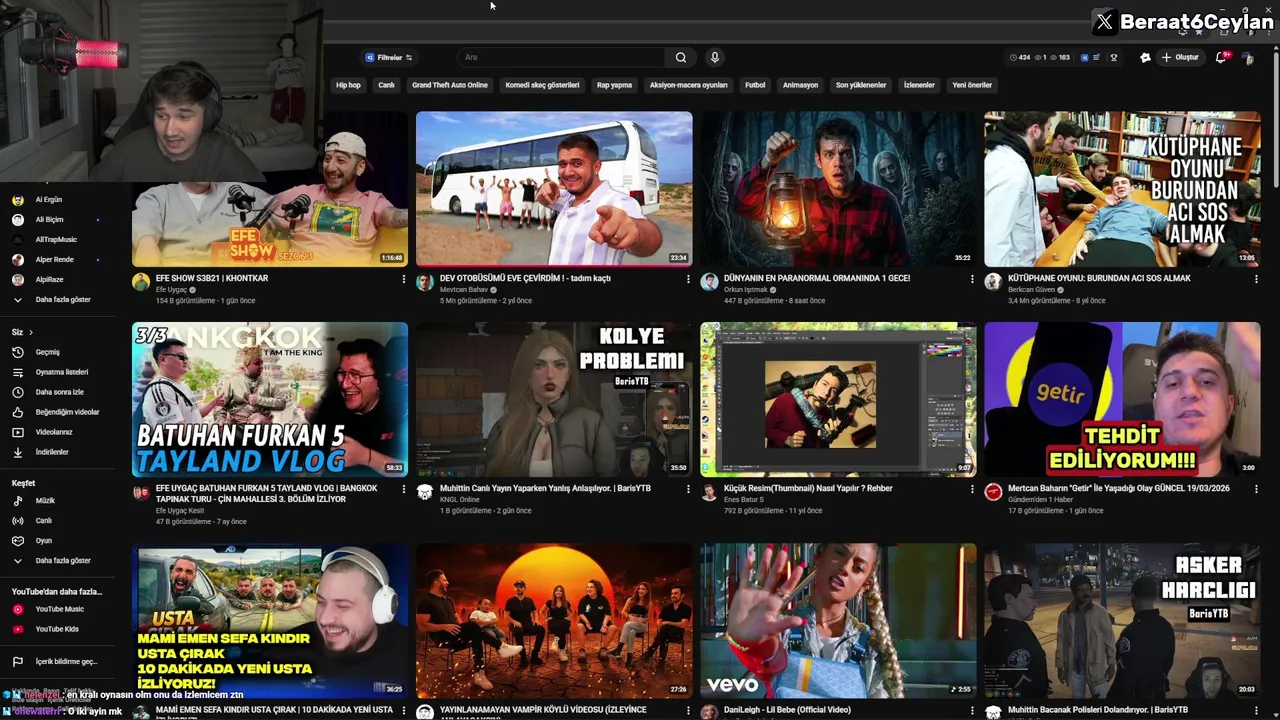Open options menu for Küçük Resim Rehber video
This screenshot has width=1280, height=720.
pyautogui.click(x=972, y=489)
